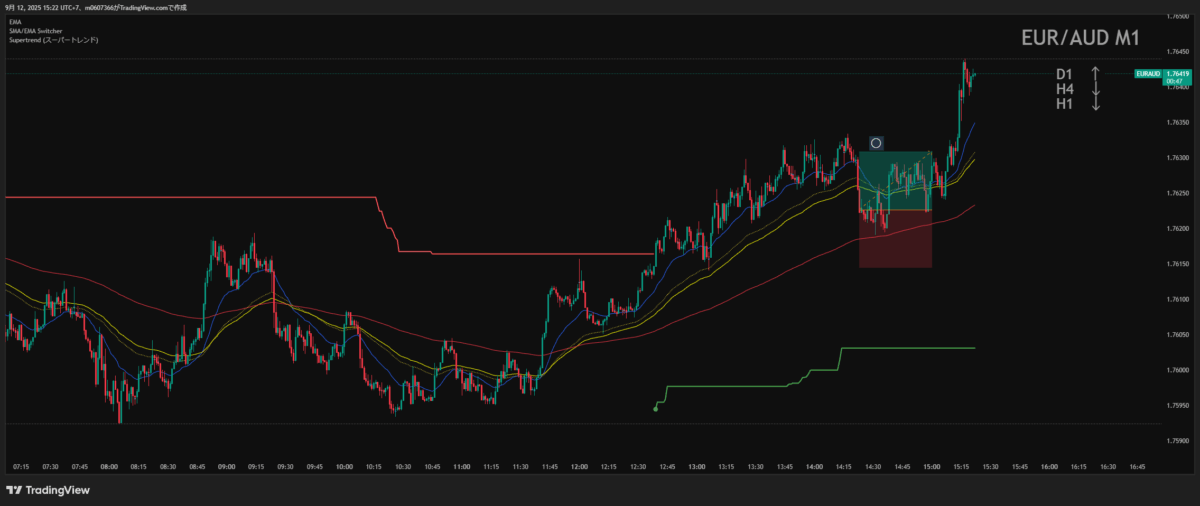Viewport: 1200px width, 506px height.
Task: Click the D1 up-arrow trend icon
Action: click(x=1096, y=74)
